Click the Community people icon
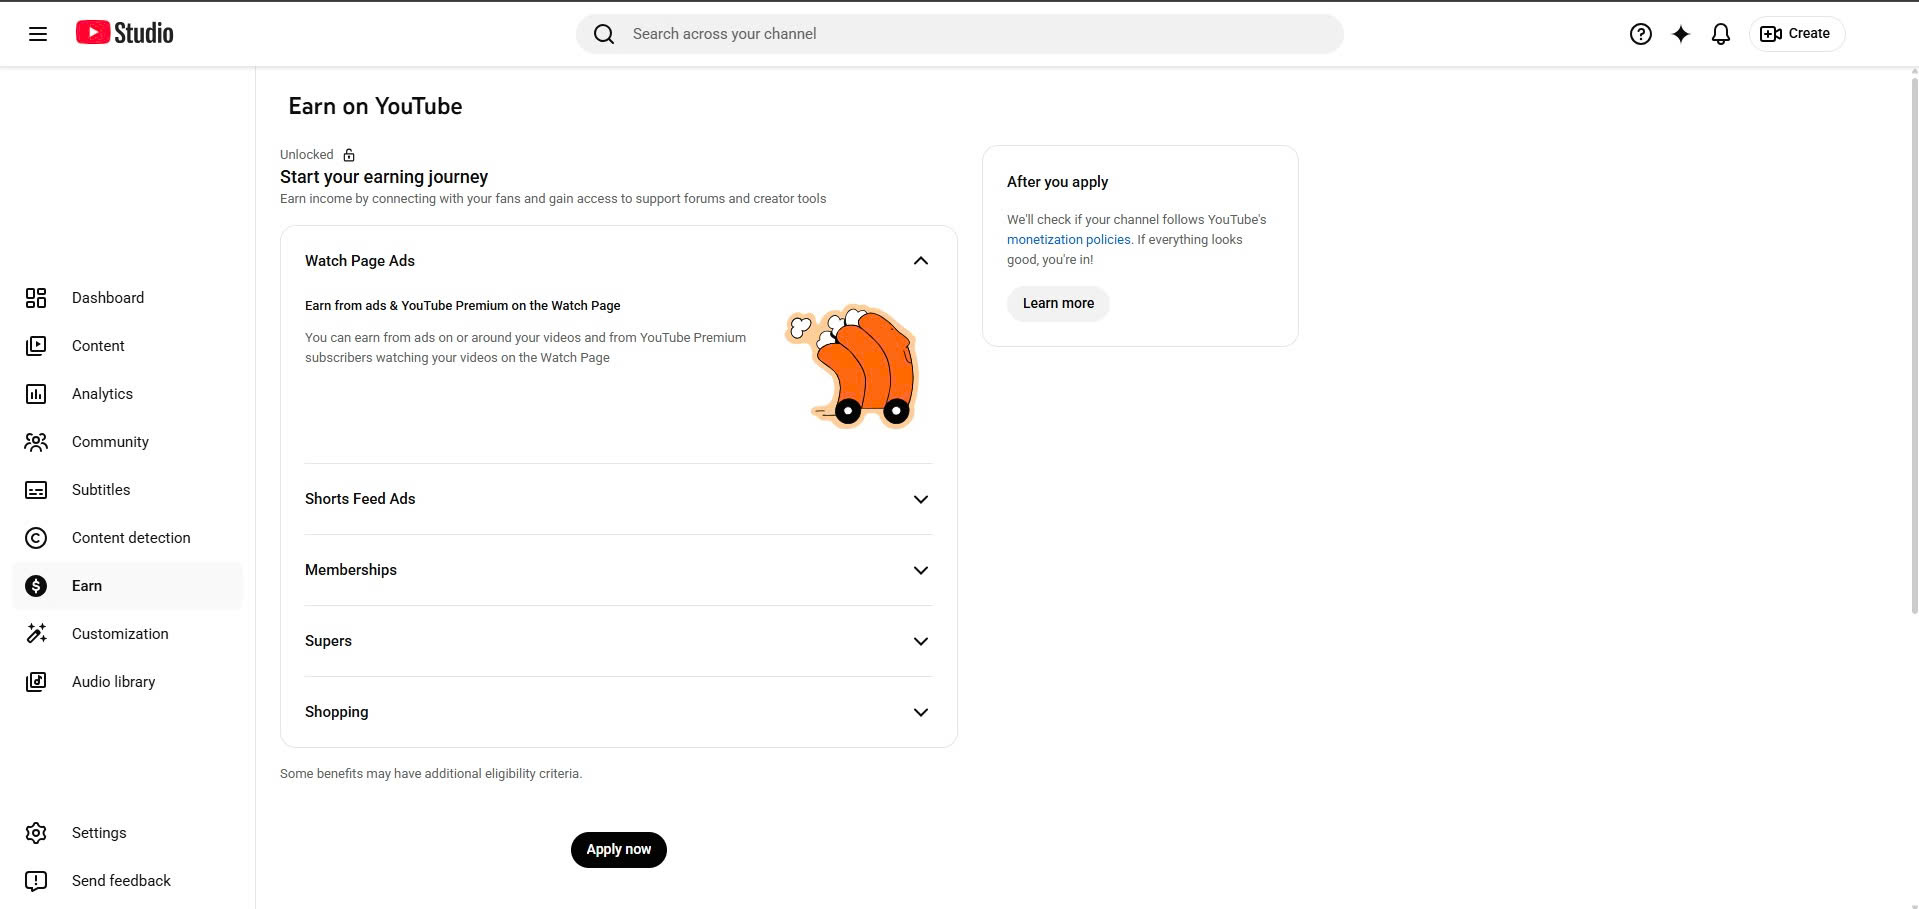This screenshot has height=909, width=1919. 36,442
